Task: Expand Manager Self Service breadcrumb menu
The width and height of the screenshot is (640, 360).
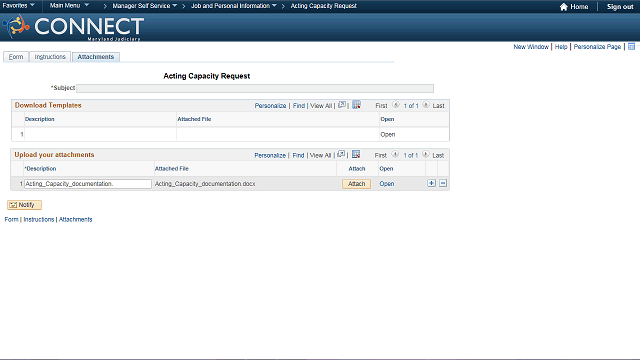Action: [144, 6]
